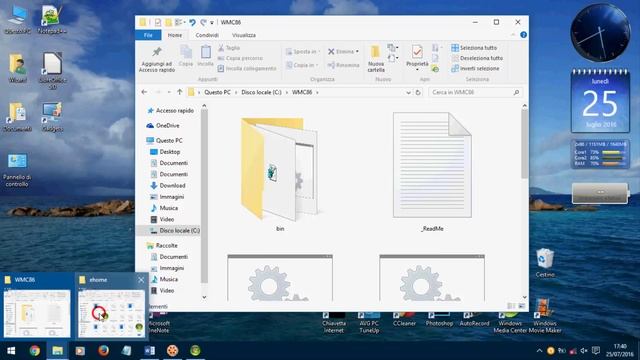Click the redo icon in title bar
Screen dimensions: 640x360
(203, 22)
